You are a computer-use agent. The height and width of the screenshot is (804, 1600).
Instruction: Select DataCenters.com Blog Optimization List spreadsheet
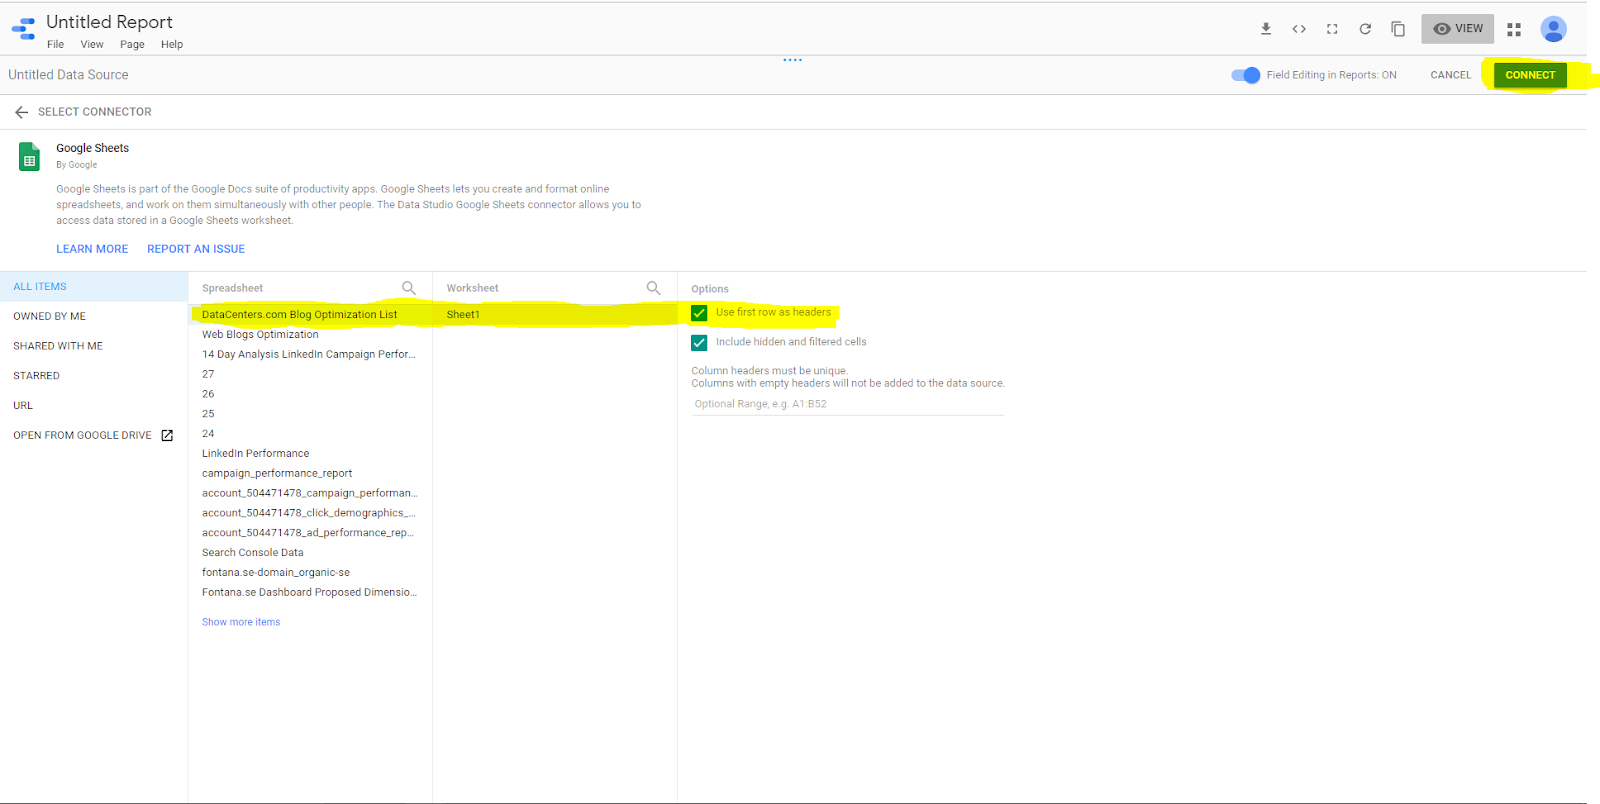[310, 314]
